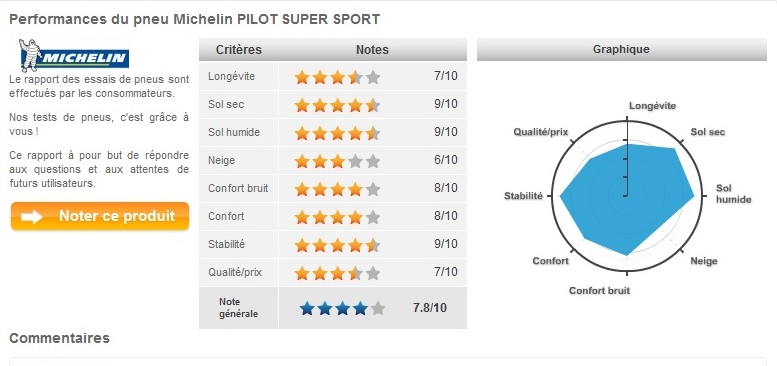The image size is (777, 366).
Task: Click the Commentaires heading
Action: tap(59, 338)
